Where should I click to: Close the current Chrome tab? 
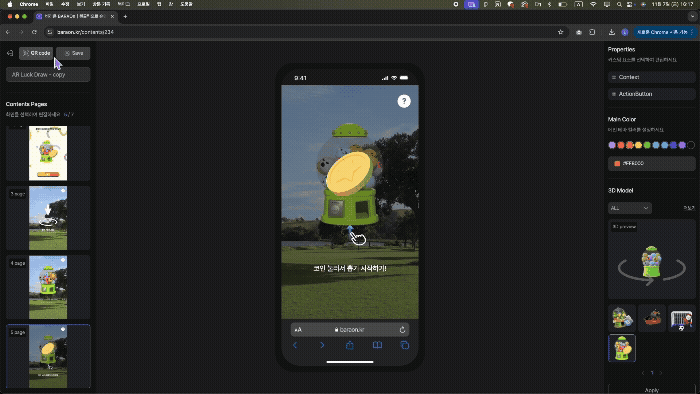(x=112, y=17)
